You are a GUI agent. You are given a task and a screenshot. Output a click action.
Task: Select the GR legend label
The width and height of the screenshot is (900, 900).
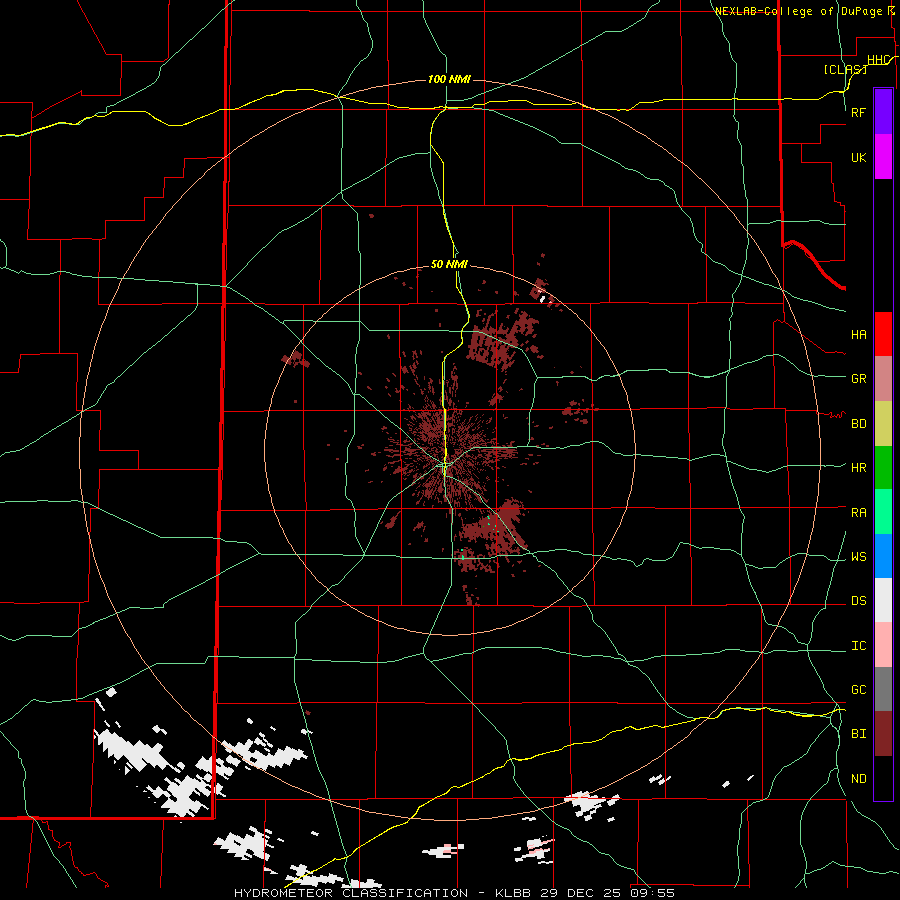click(858, 379)
